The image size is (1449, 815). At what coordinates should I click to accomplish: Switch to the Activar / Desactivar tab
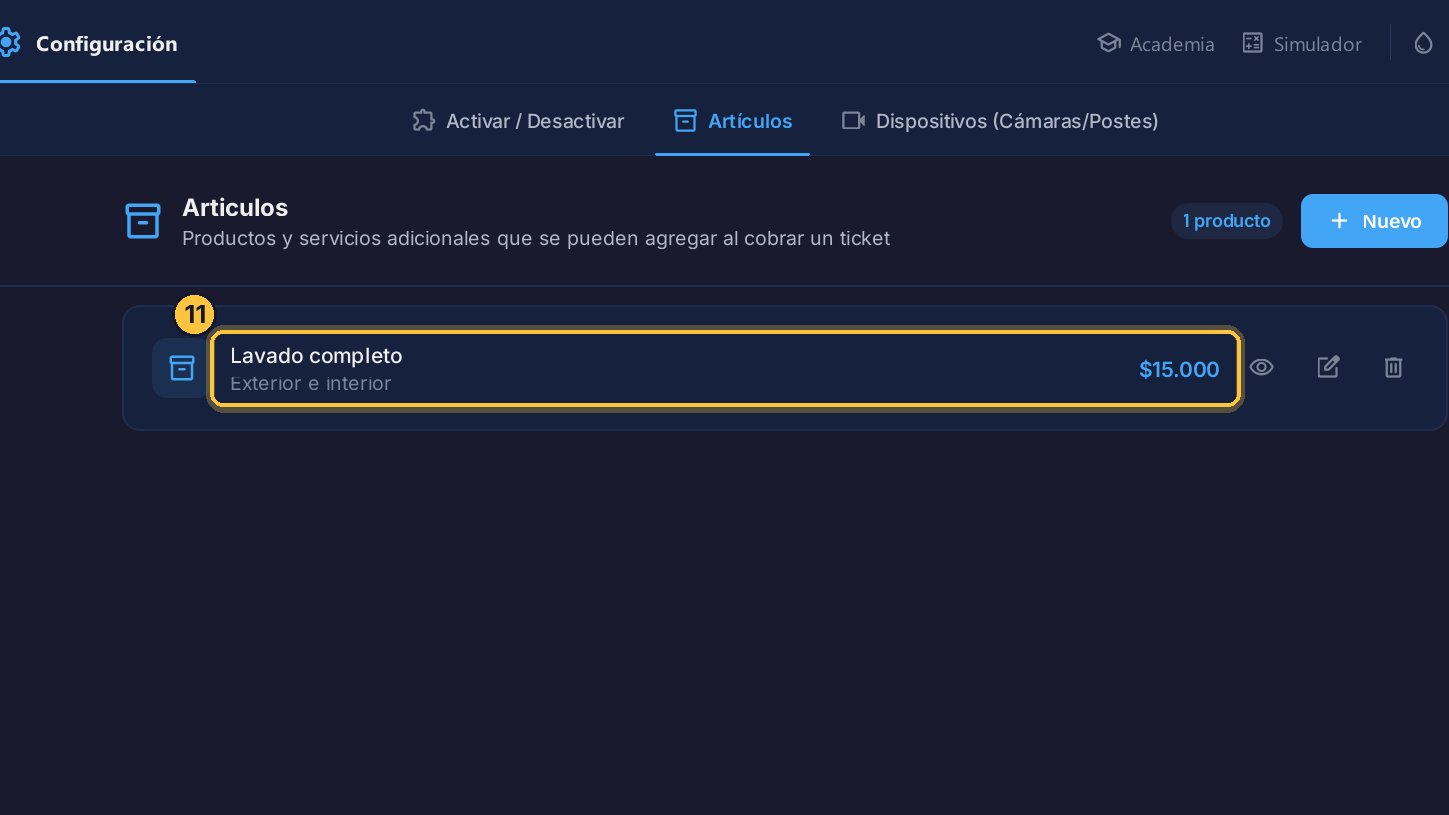click(x=518, y=121)
